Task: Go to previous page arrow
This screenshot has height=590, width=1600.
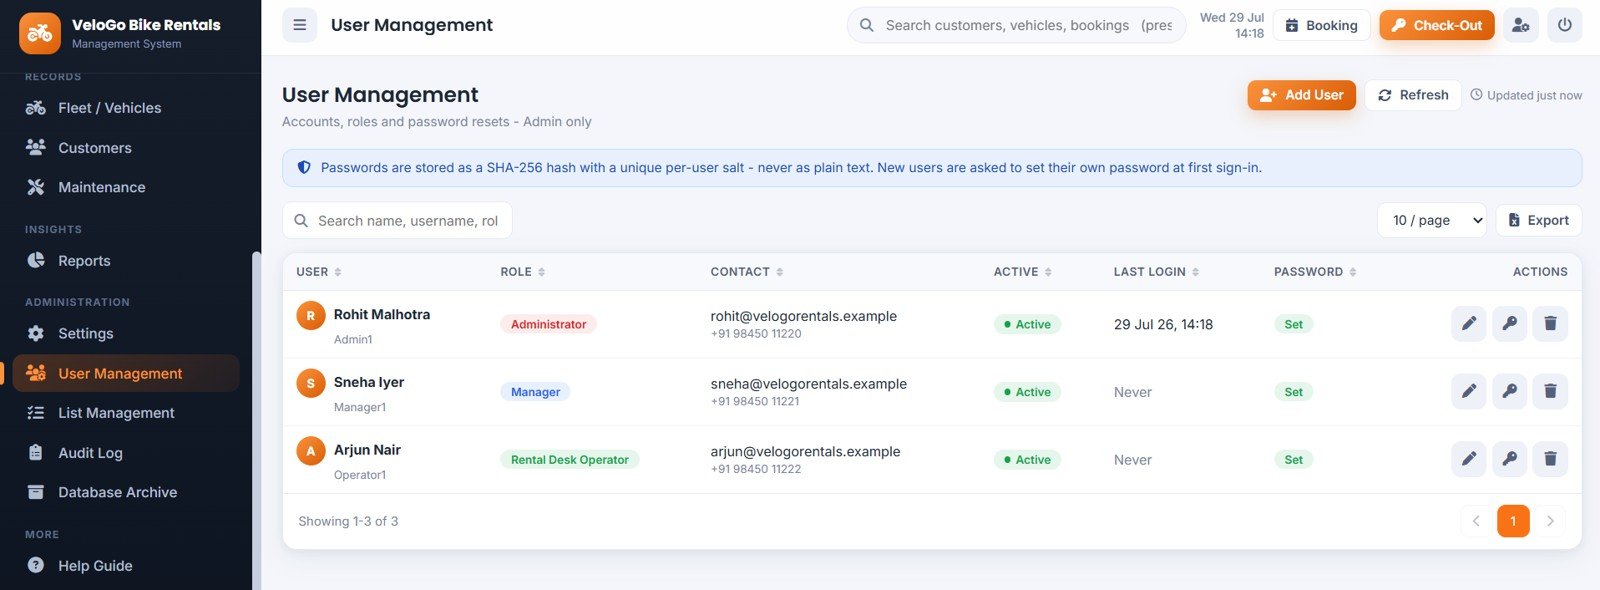Action: (1476, 521)
